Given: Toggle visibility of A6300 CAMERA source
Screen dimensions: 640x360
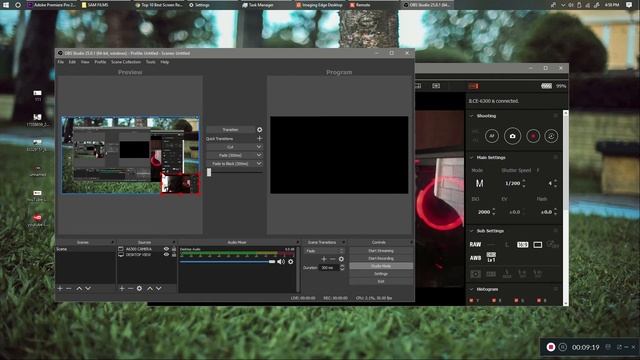Looking at the screenshot, I should click(x=166, y=249).
